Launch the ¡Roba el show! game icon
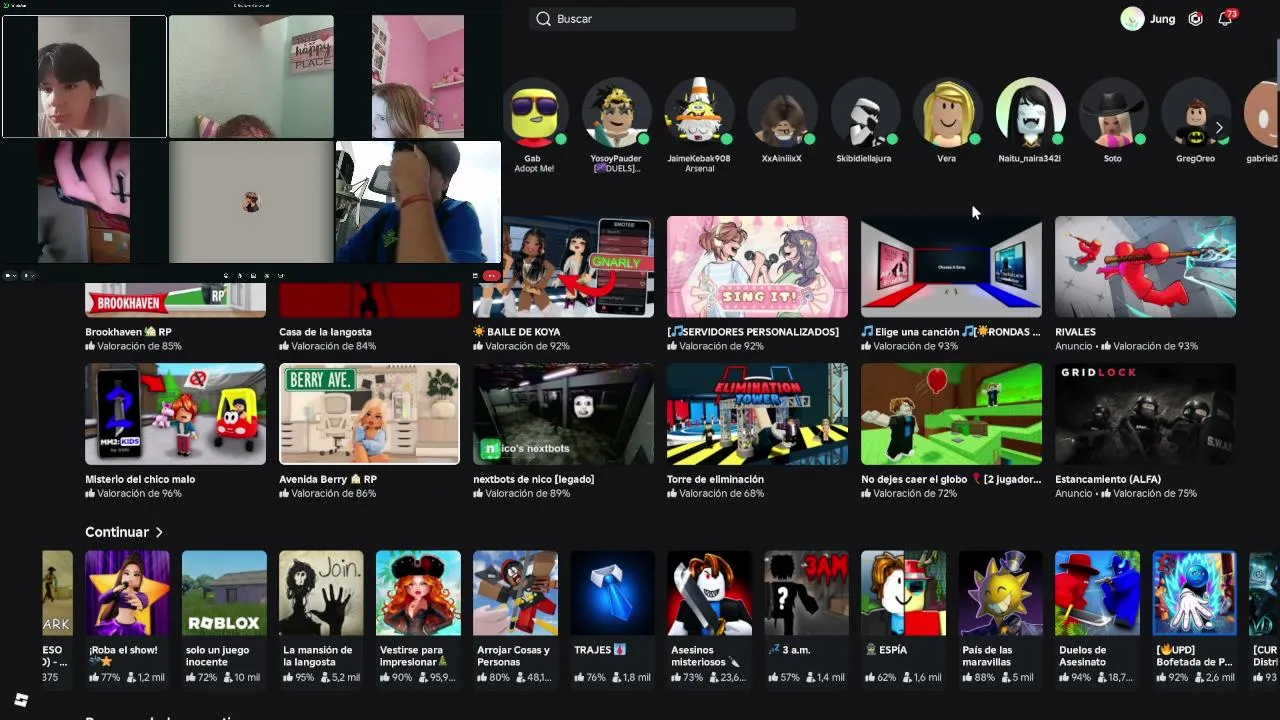 coord(127,593)
